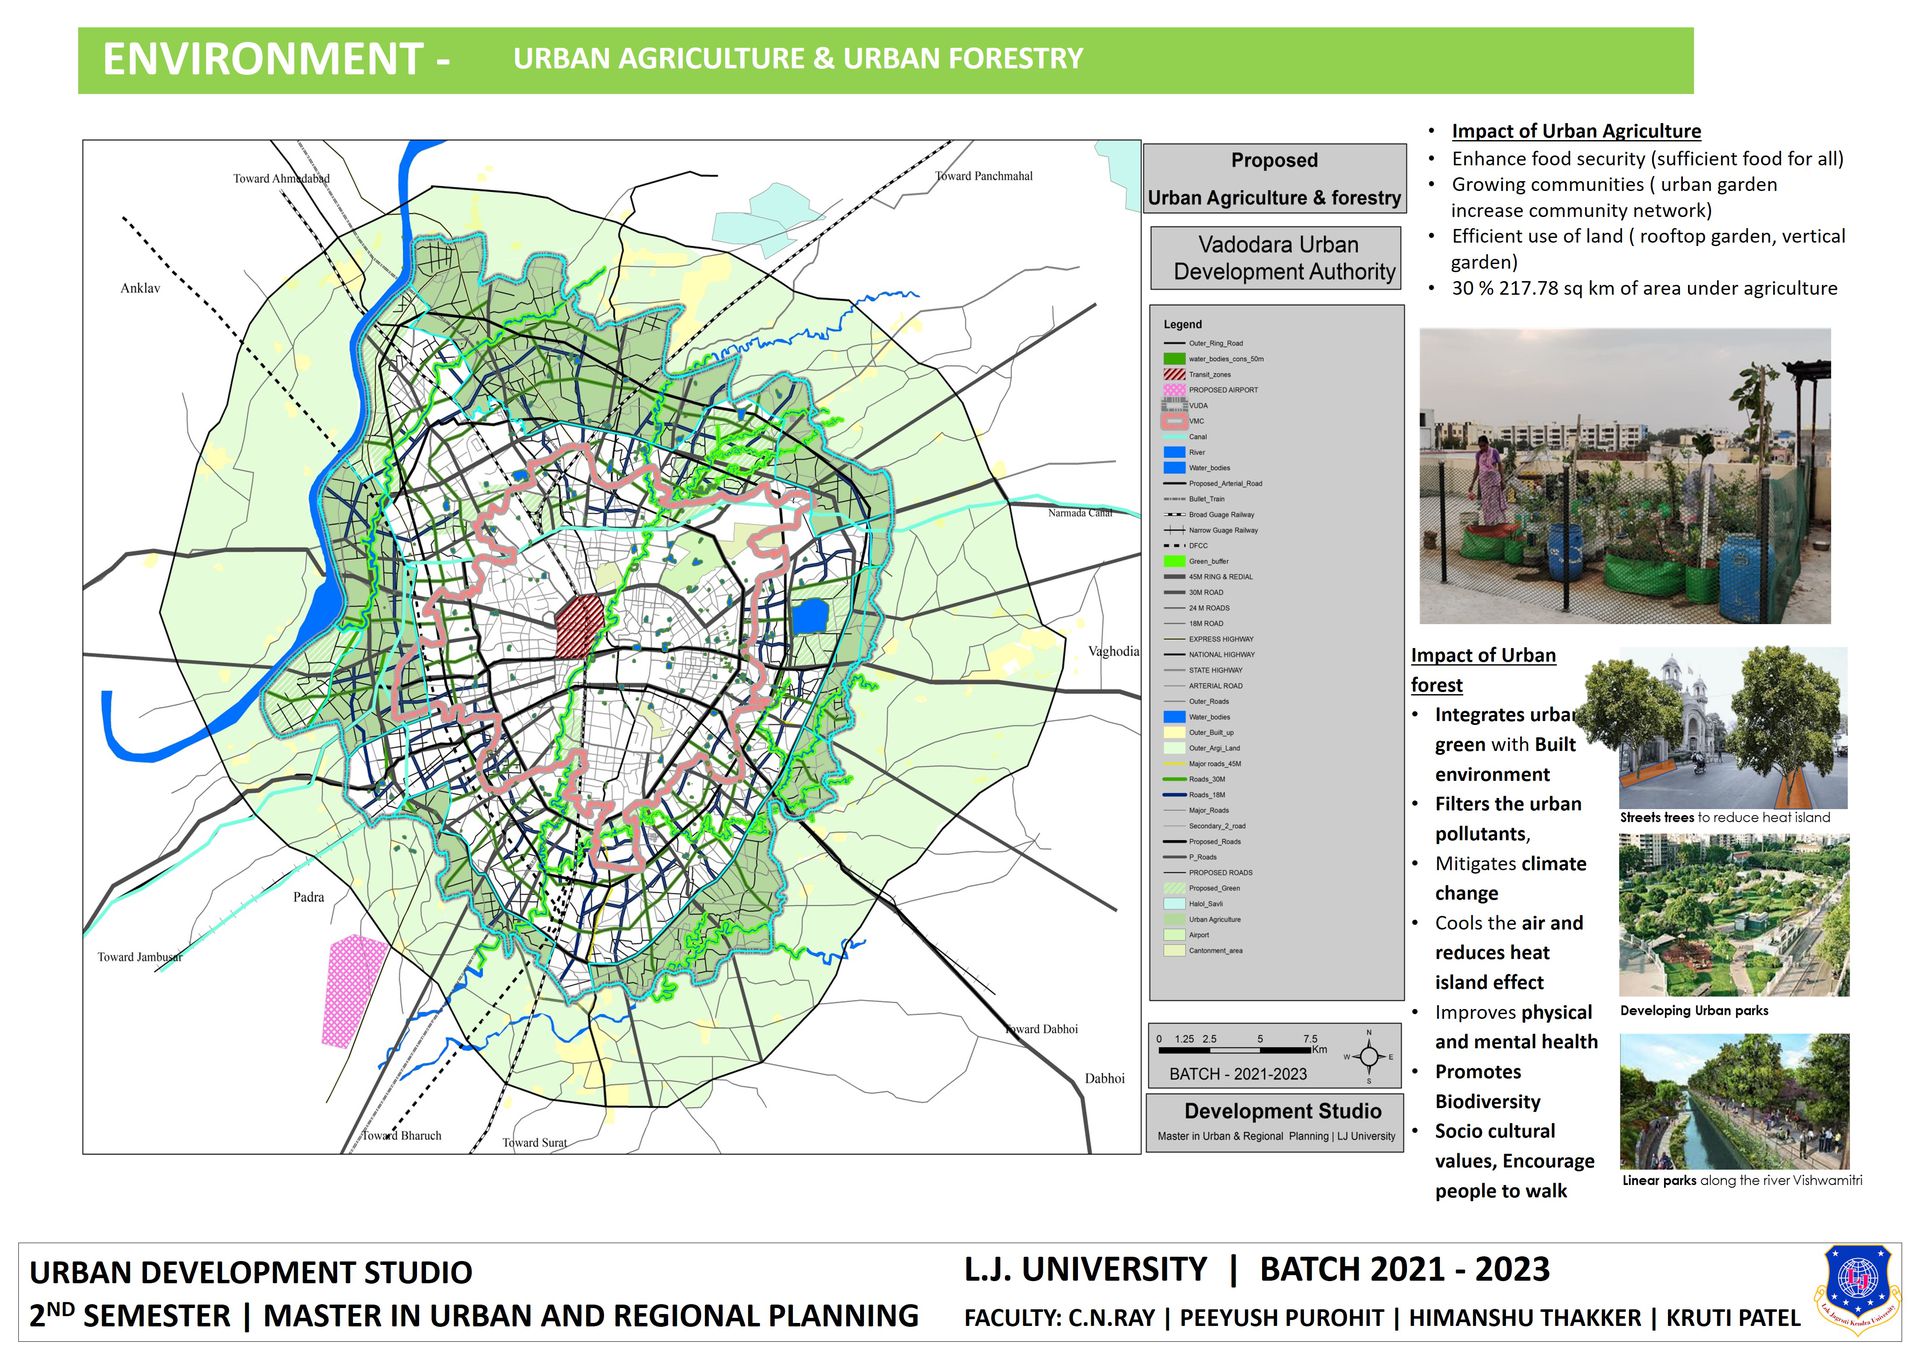Click the Broad Guage Railway legend symbol
This screenshot has width=1920, height=1358.
[1174, 514]
